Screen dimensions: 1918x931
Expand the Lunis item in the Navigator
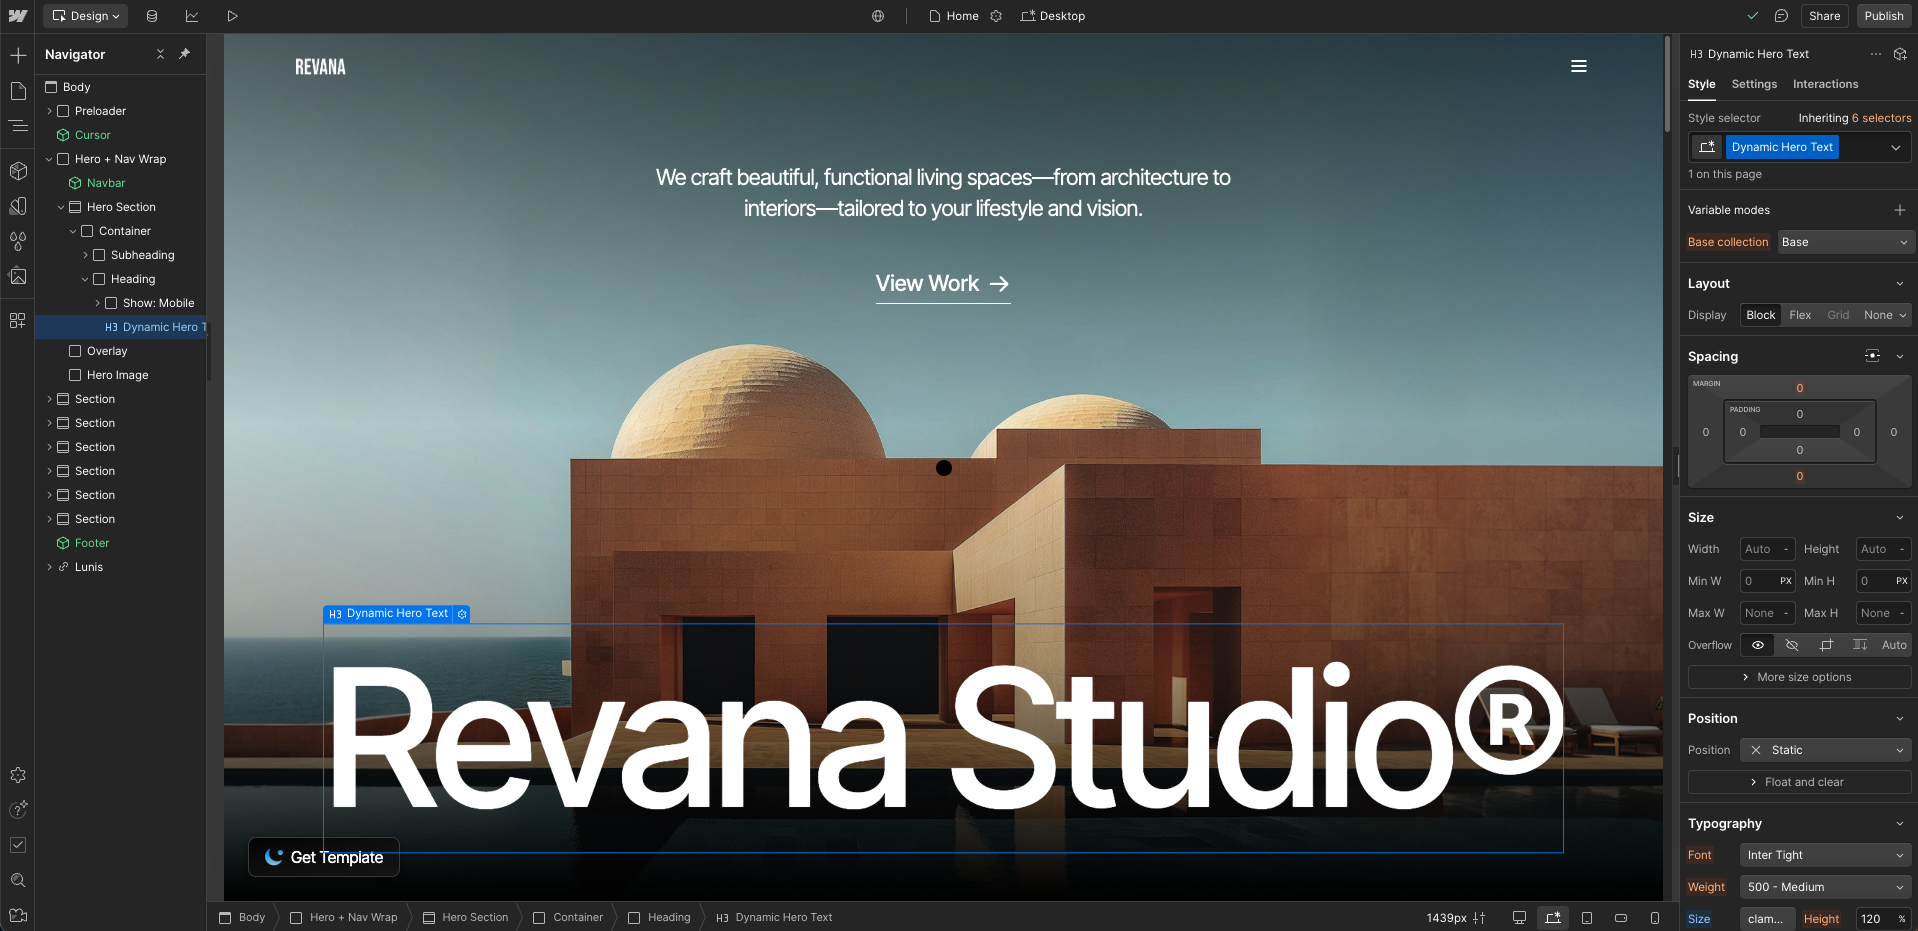50,567
